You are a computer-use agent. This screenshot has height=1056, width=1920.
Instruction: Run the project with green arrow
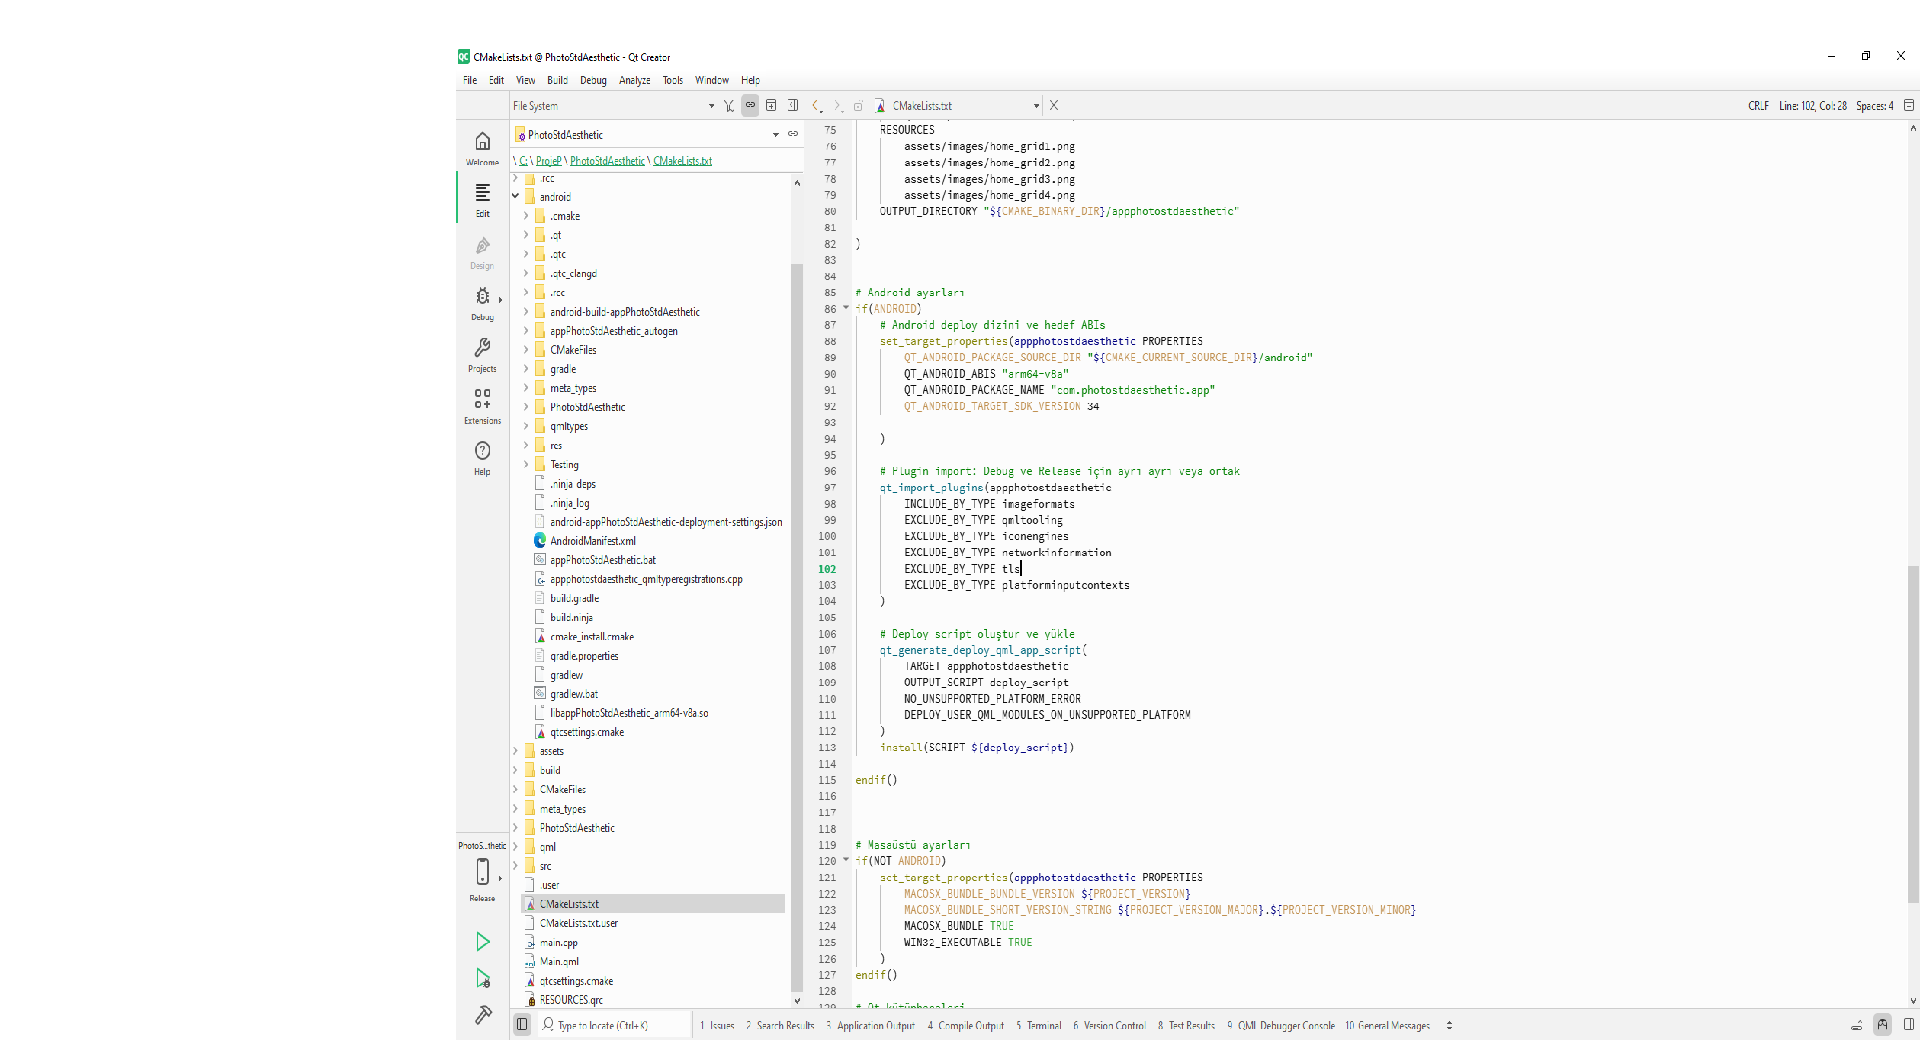[x=482, y=941]
